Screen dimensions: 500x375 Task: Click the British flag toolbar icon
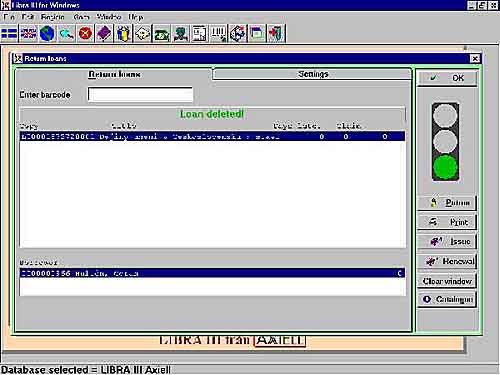(28, 34)
